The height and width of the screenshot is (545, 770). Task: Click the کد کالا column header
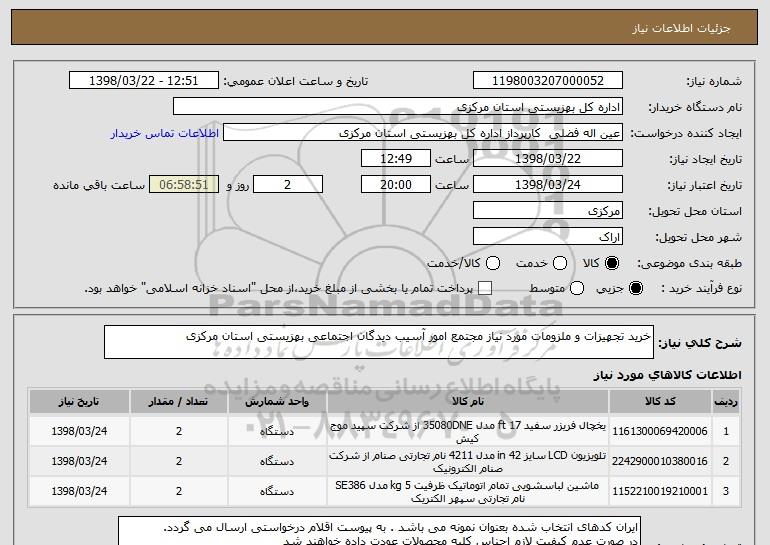click(660, 402)
